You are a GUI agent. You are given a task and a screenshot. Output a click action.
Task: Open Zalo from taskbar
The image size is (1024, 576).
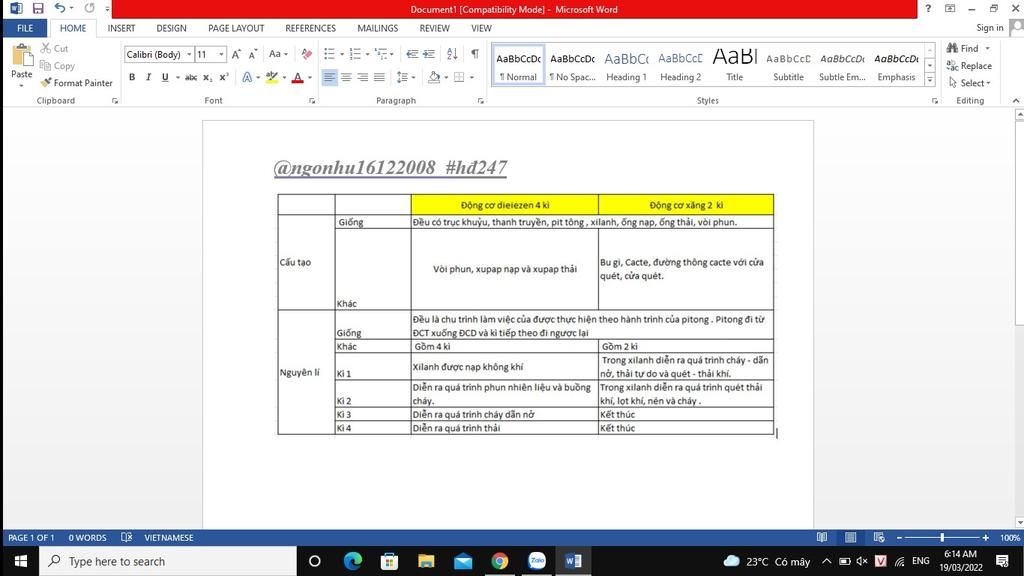(537, 561)
